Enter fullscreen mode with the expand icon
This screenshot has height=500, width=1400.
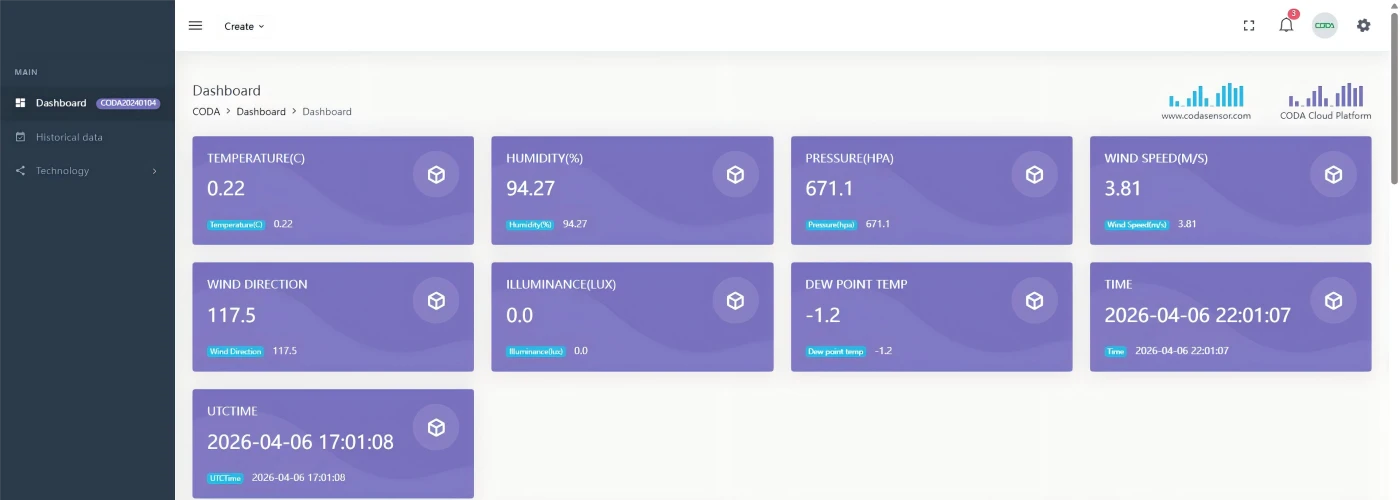1248,26
